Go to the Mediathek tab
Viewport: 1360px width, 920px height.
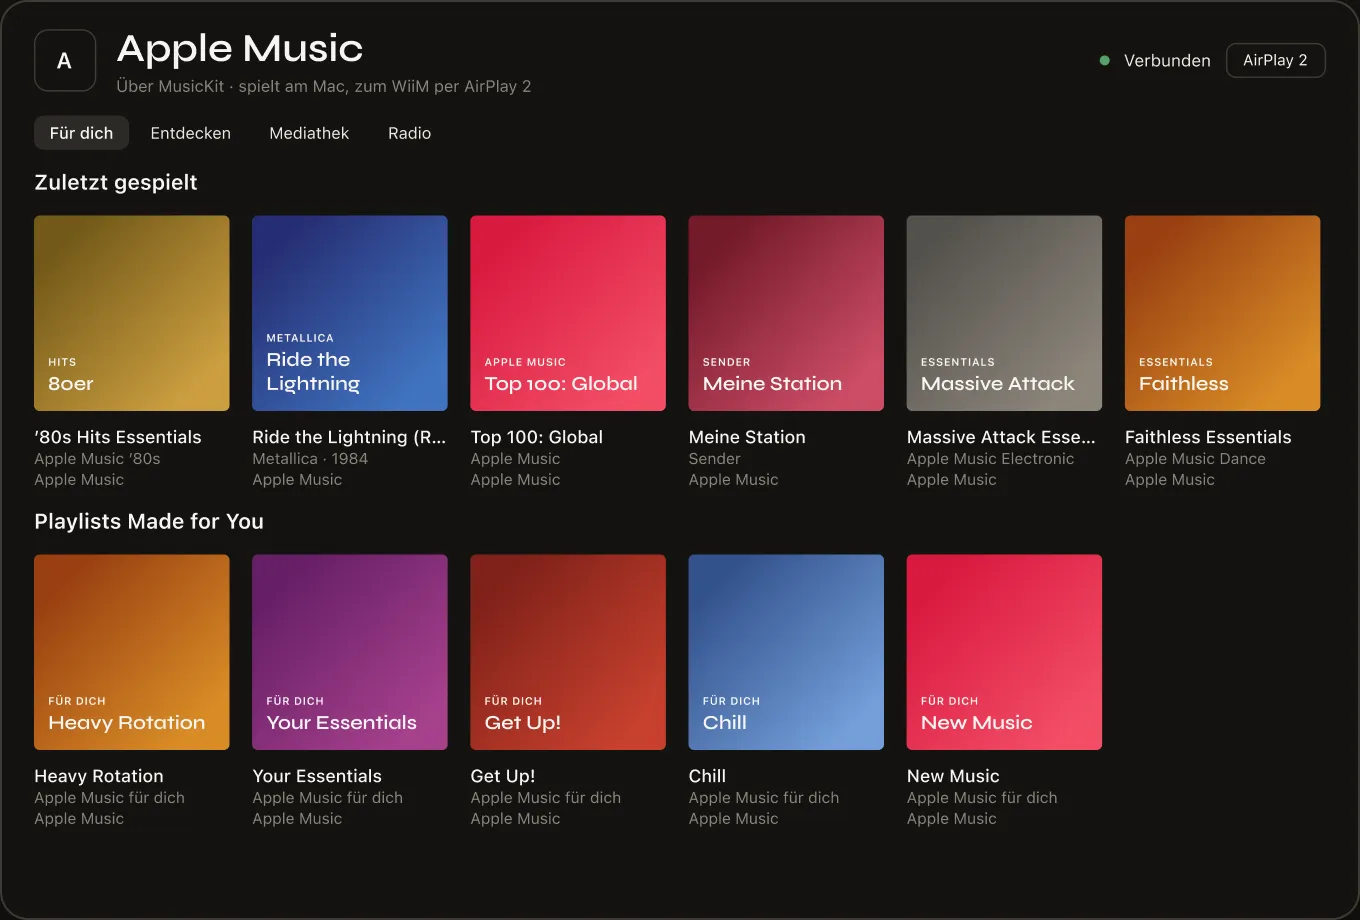[x=309, y=133]
